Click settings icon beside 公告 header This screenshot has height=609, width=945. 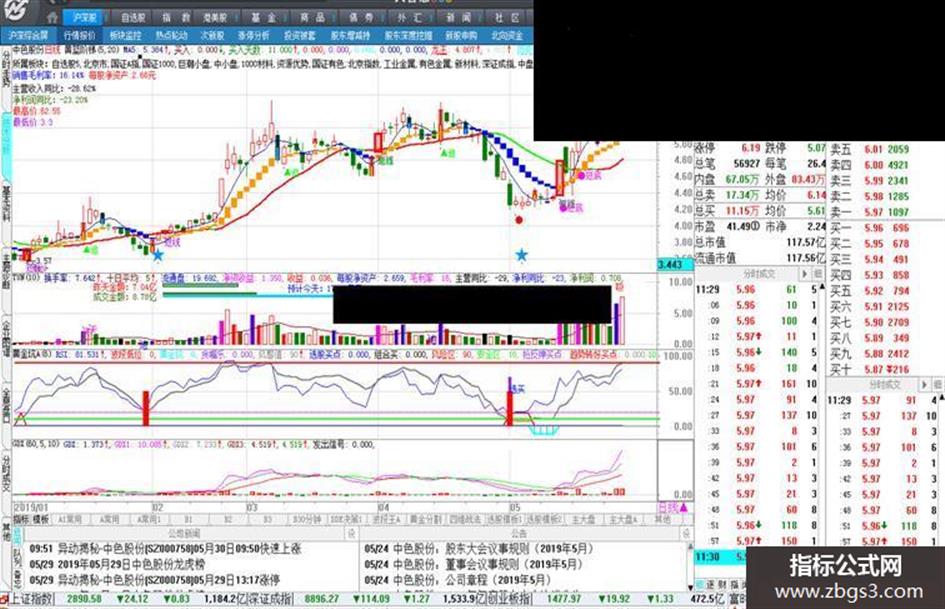click(686, 534)
